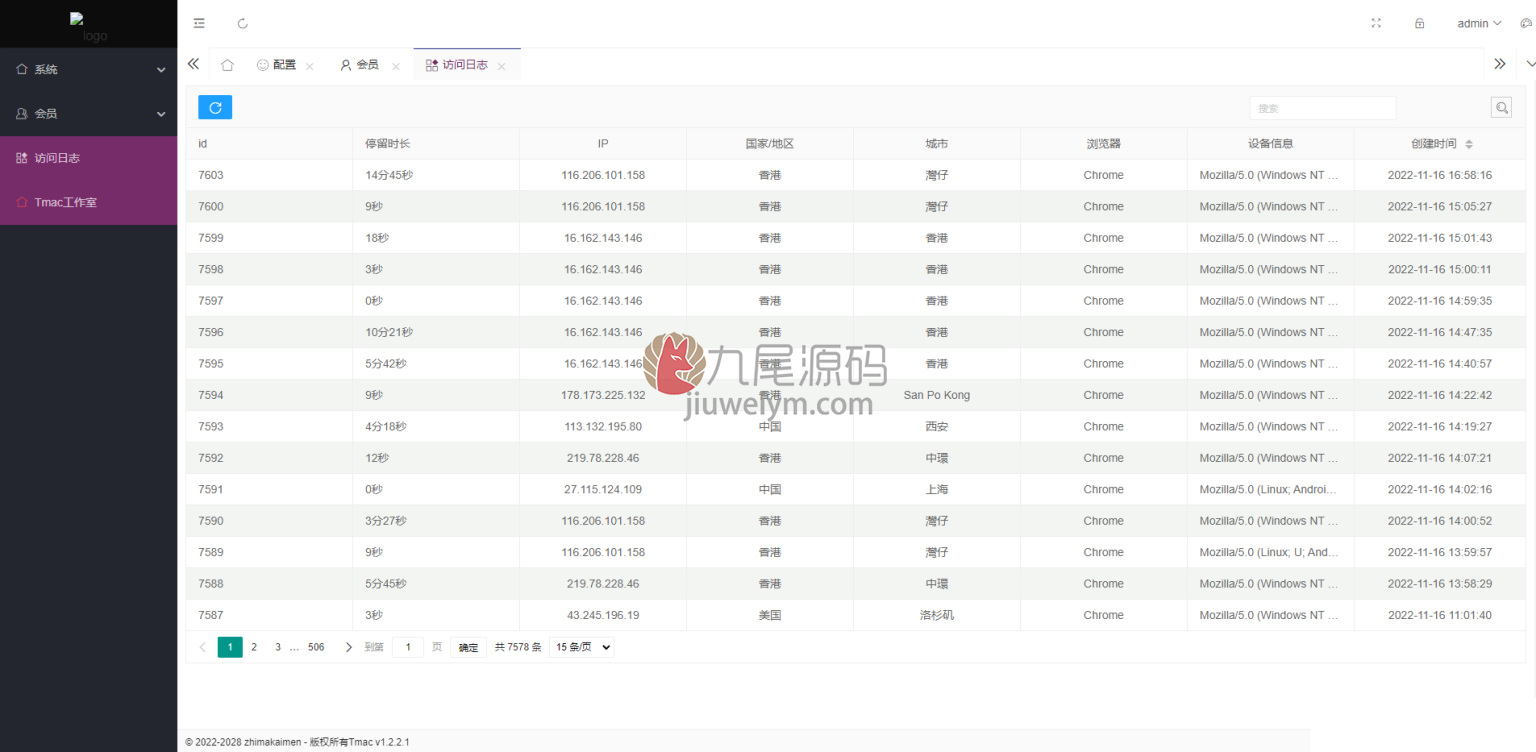
Task: Close the 配置 tab
Action: tap(310, 66)
